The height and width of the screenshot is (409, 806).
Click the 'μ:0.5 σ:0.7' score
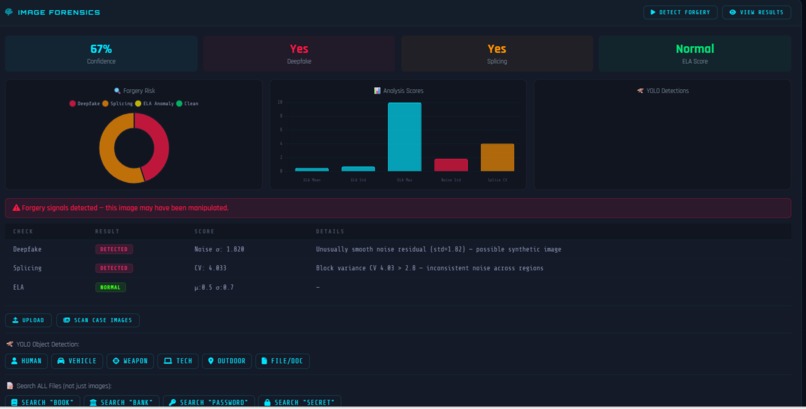(x=214, y=287)
